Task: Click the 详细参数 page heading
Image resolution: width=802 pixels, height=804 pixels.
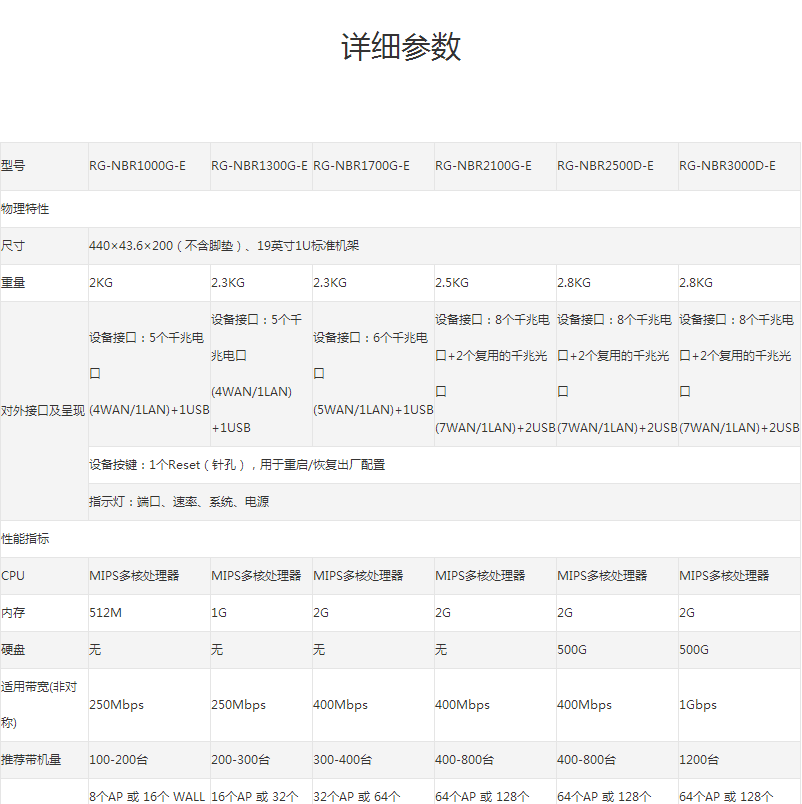Action: tap(401, 47)
